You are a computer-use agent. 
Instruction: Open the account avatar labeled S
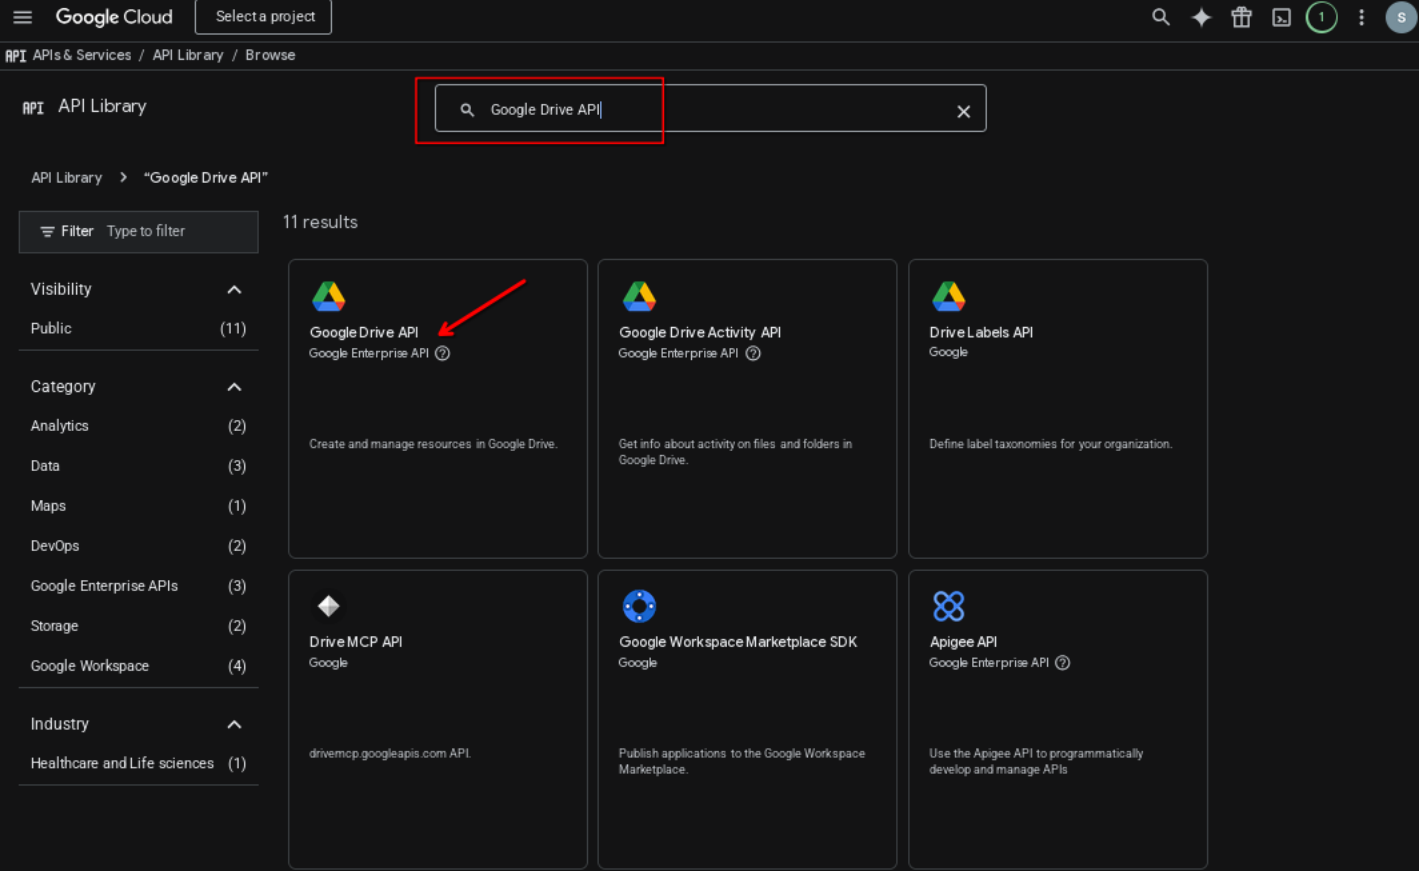1401,17
